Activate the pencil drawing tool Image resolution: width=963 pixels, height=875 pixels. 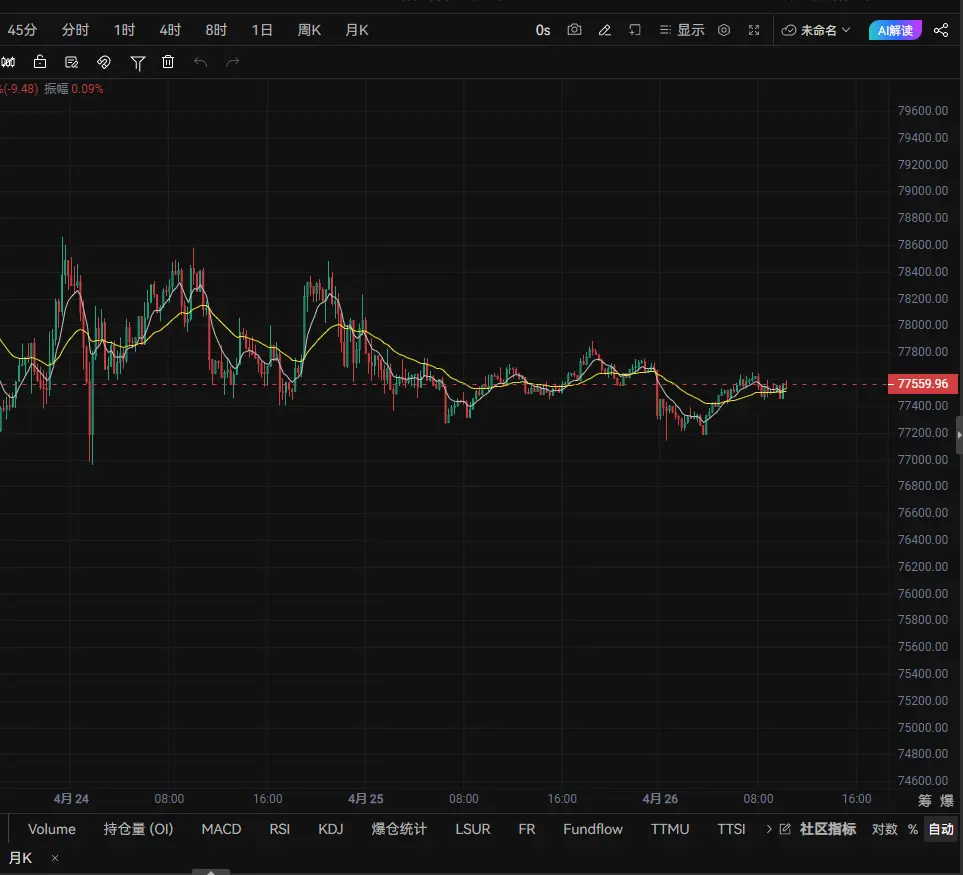tap(604, 30)
